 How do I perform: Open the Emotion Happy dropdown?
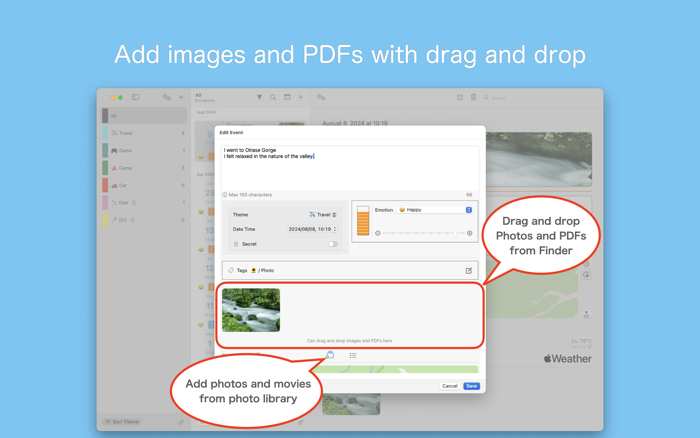tap(434, 210)
